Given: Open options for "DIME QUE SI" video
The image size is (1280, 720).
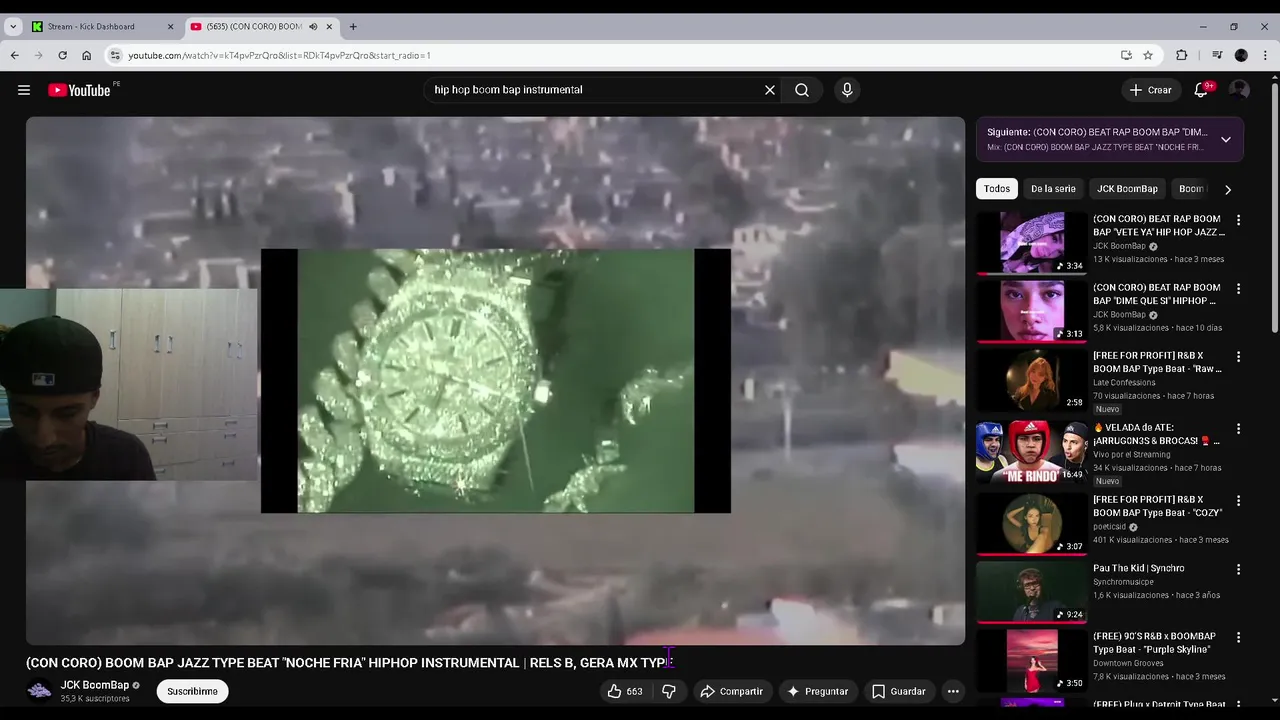Looking at the screenshot, I should 1238,289.
